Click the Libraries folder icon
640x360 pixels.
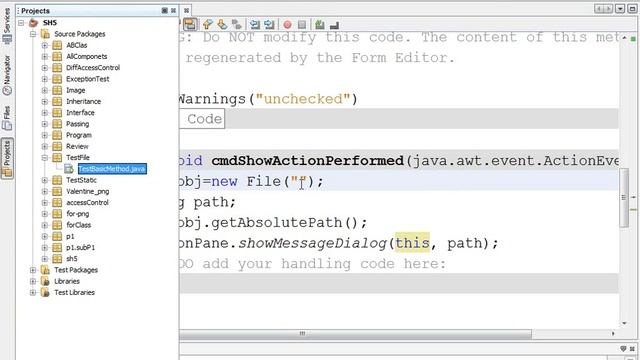click(45, 281)
